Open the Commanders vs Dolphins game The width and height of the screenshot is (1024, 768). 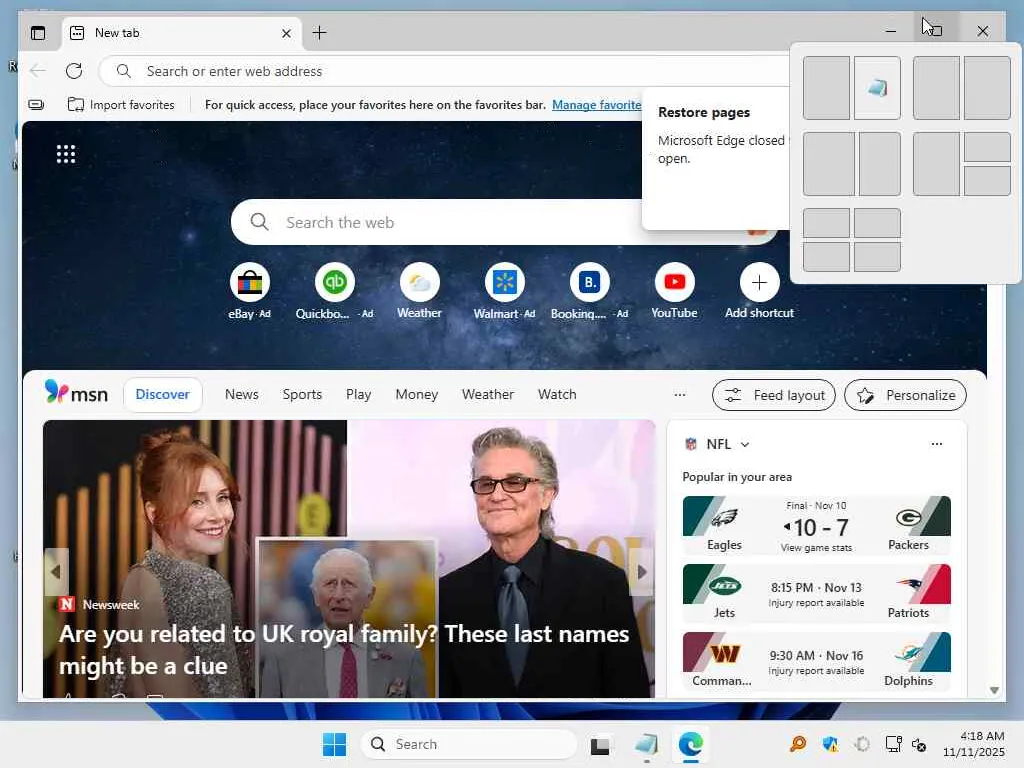pos(816,661)
